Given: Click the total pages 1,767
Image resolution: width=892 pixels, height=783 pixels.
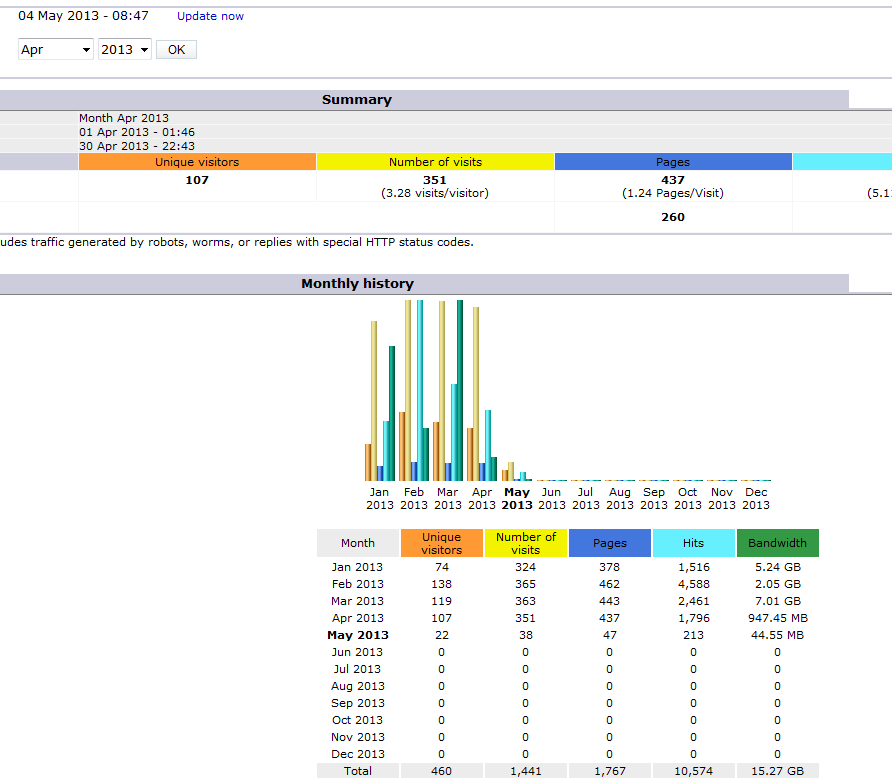Looking at the screenshot, I should (x=610, y=771).
